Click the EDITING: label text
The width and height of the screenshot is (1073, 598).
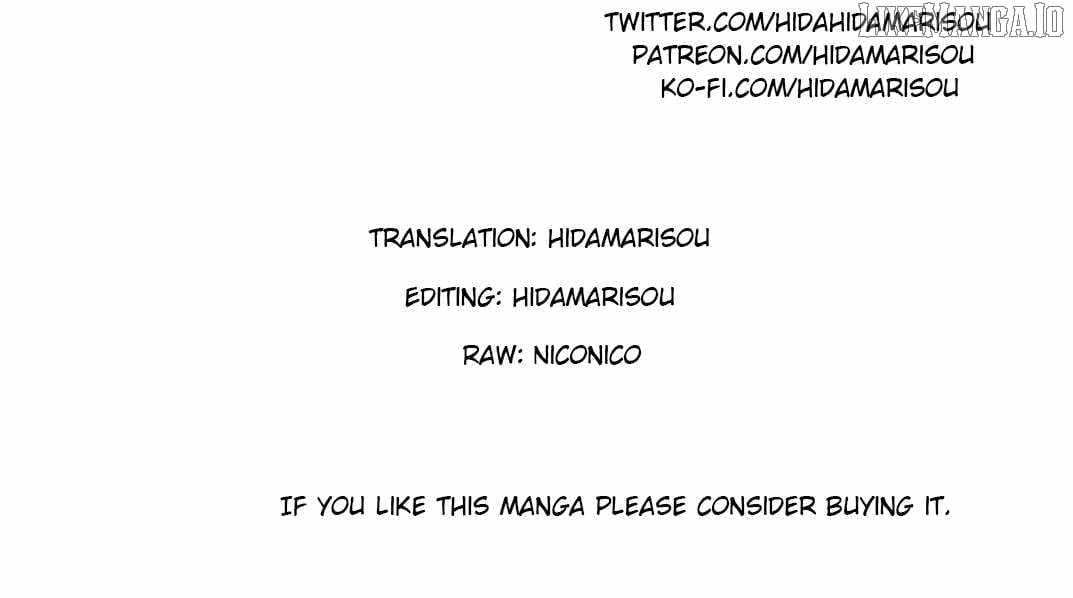(454, 298)
